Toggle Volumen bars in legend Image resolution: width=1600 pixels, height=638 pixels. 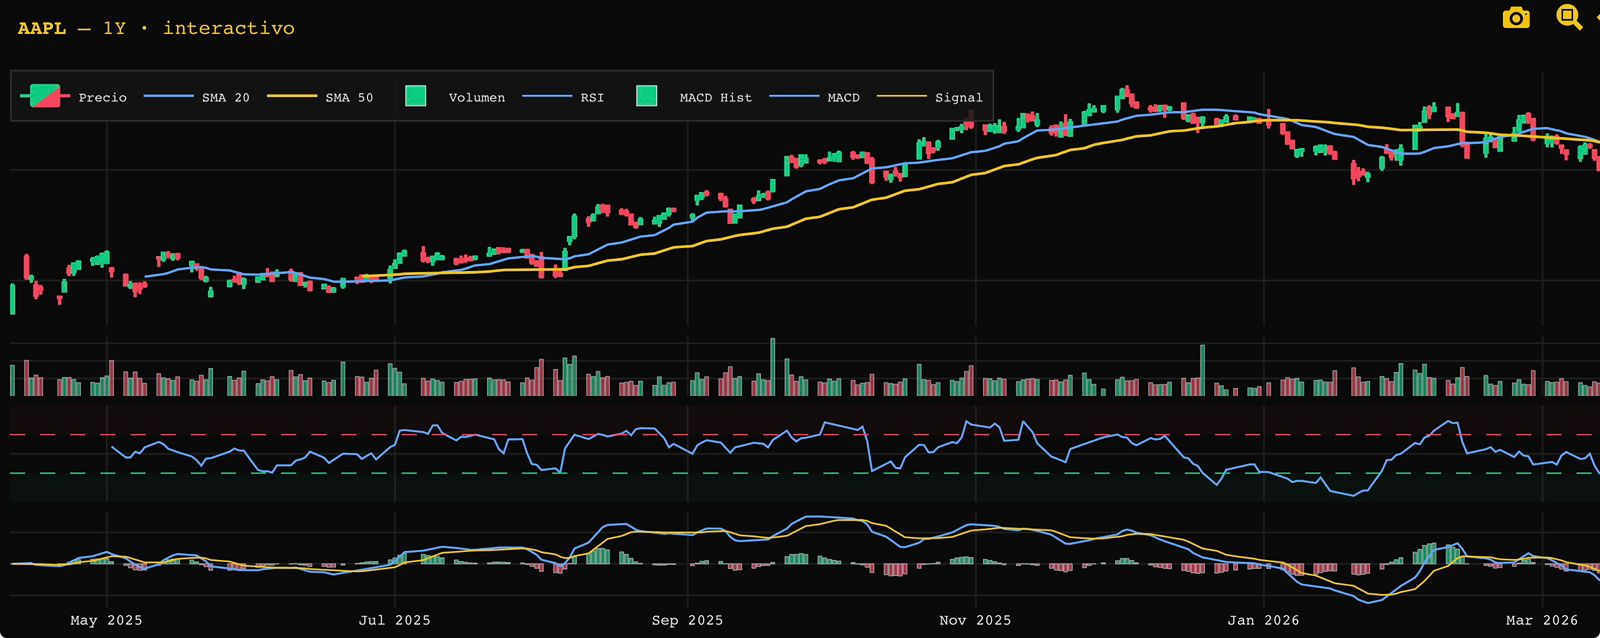click(x=455, y=97)
